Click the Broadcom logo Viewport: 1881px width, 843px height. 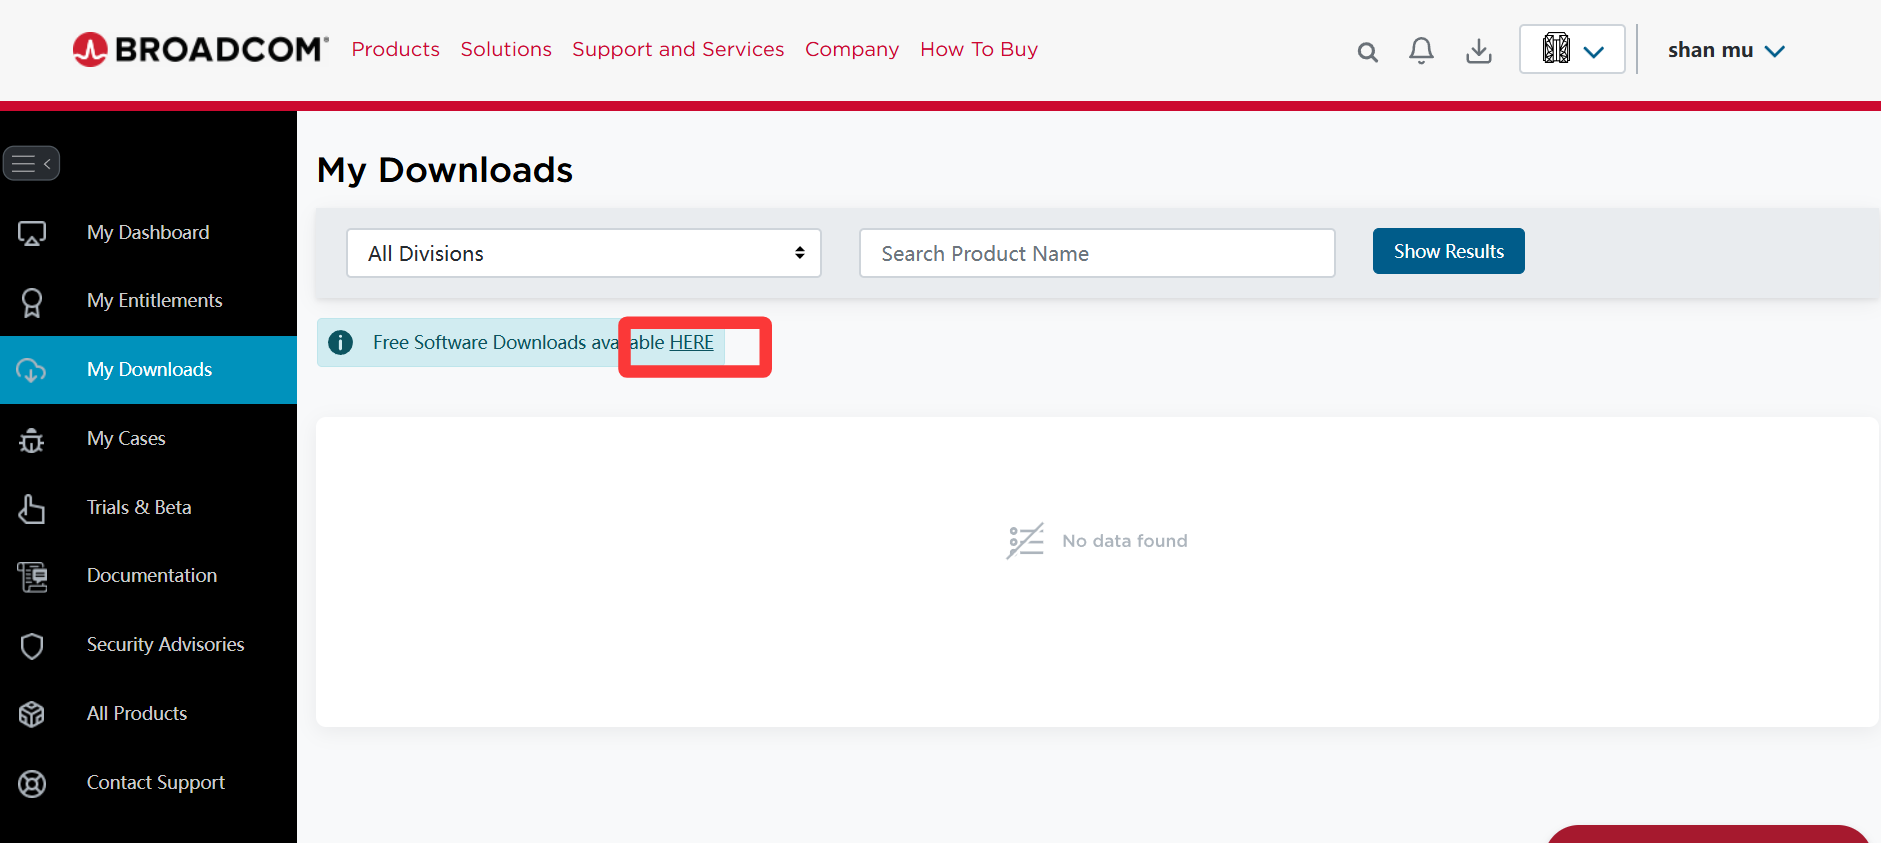(200, 49)
